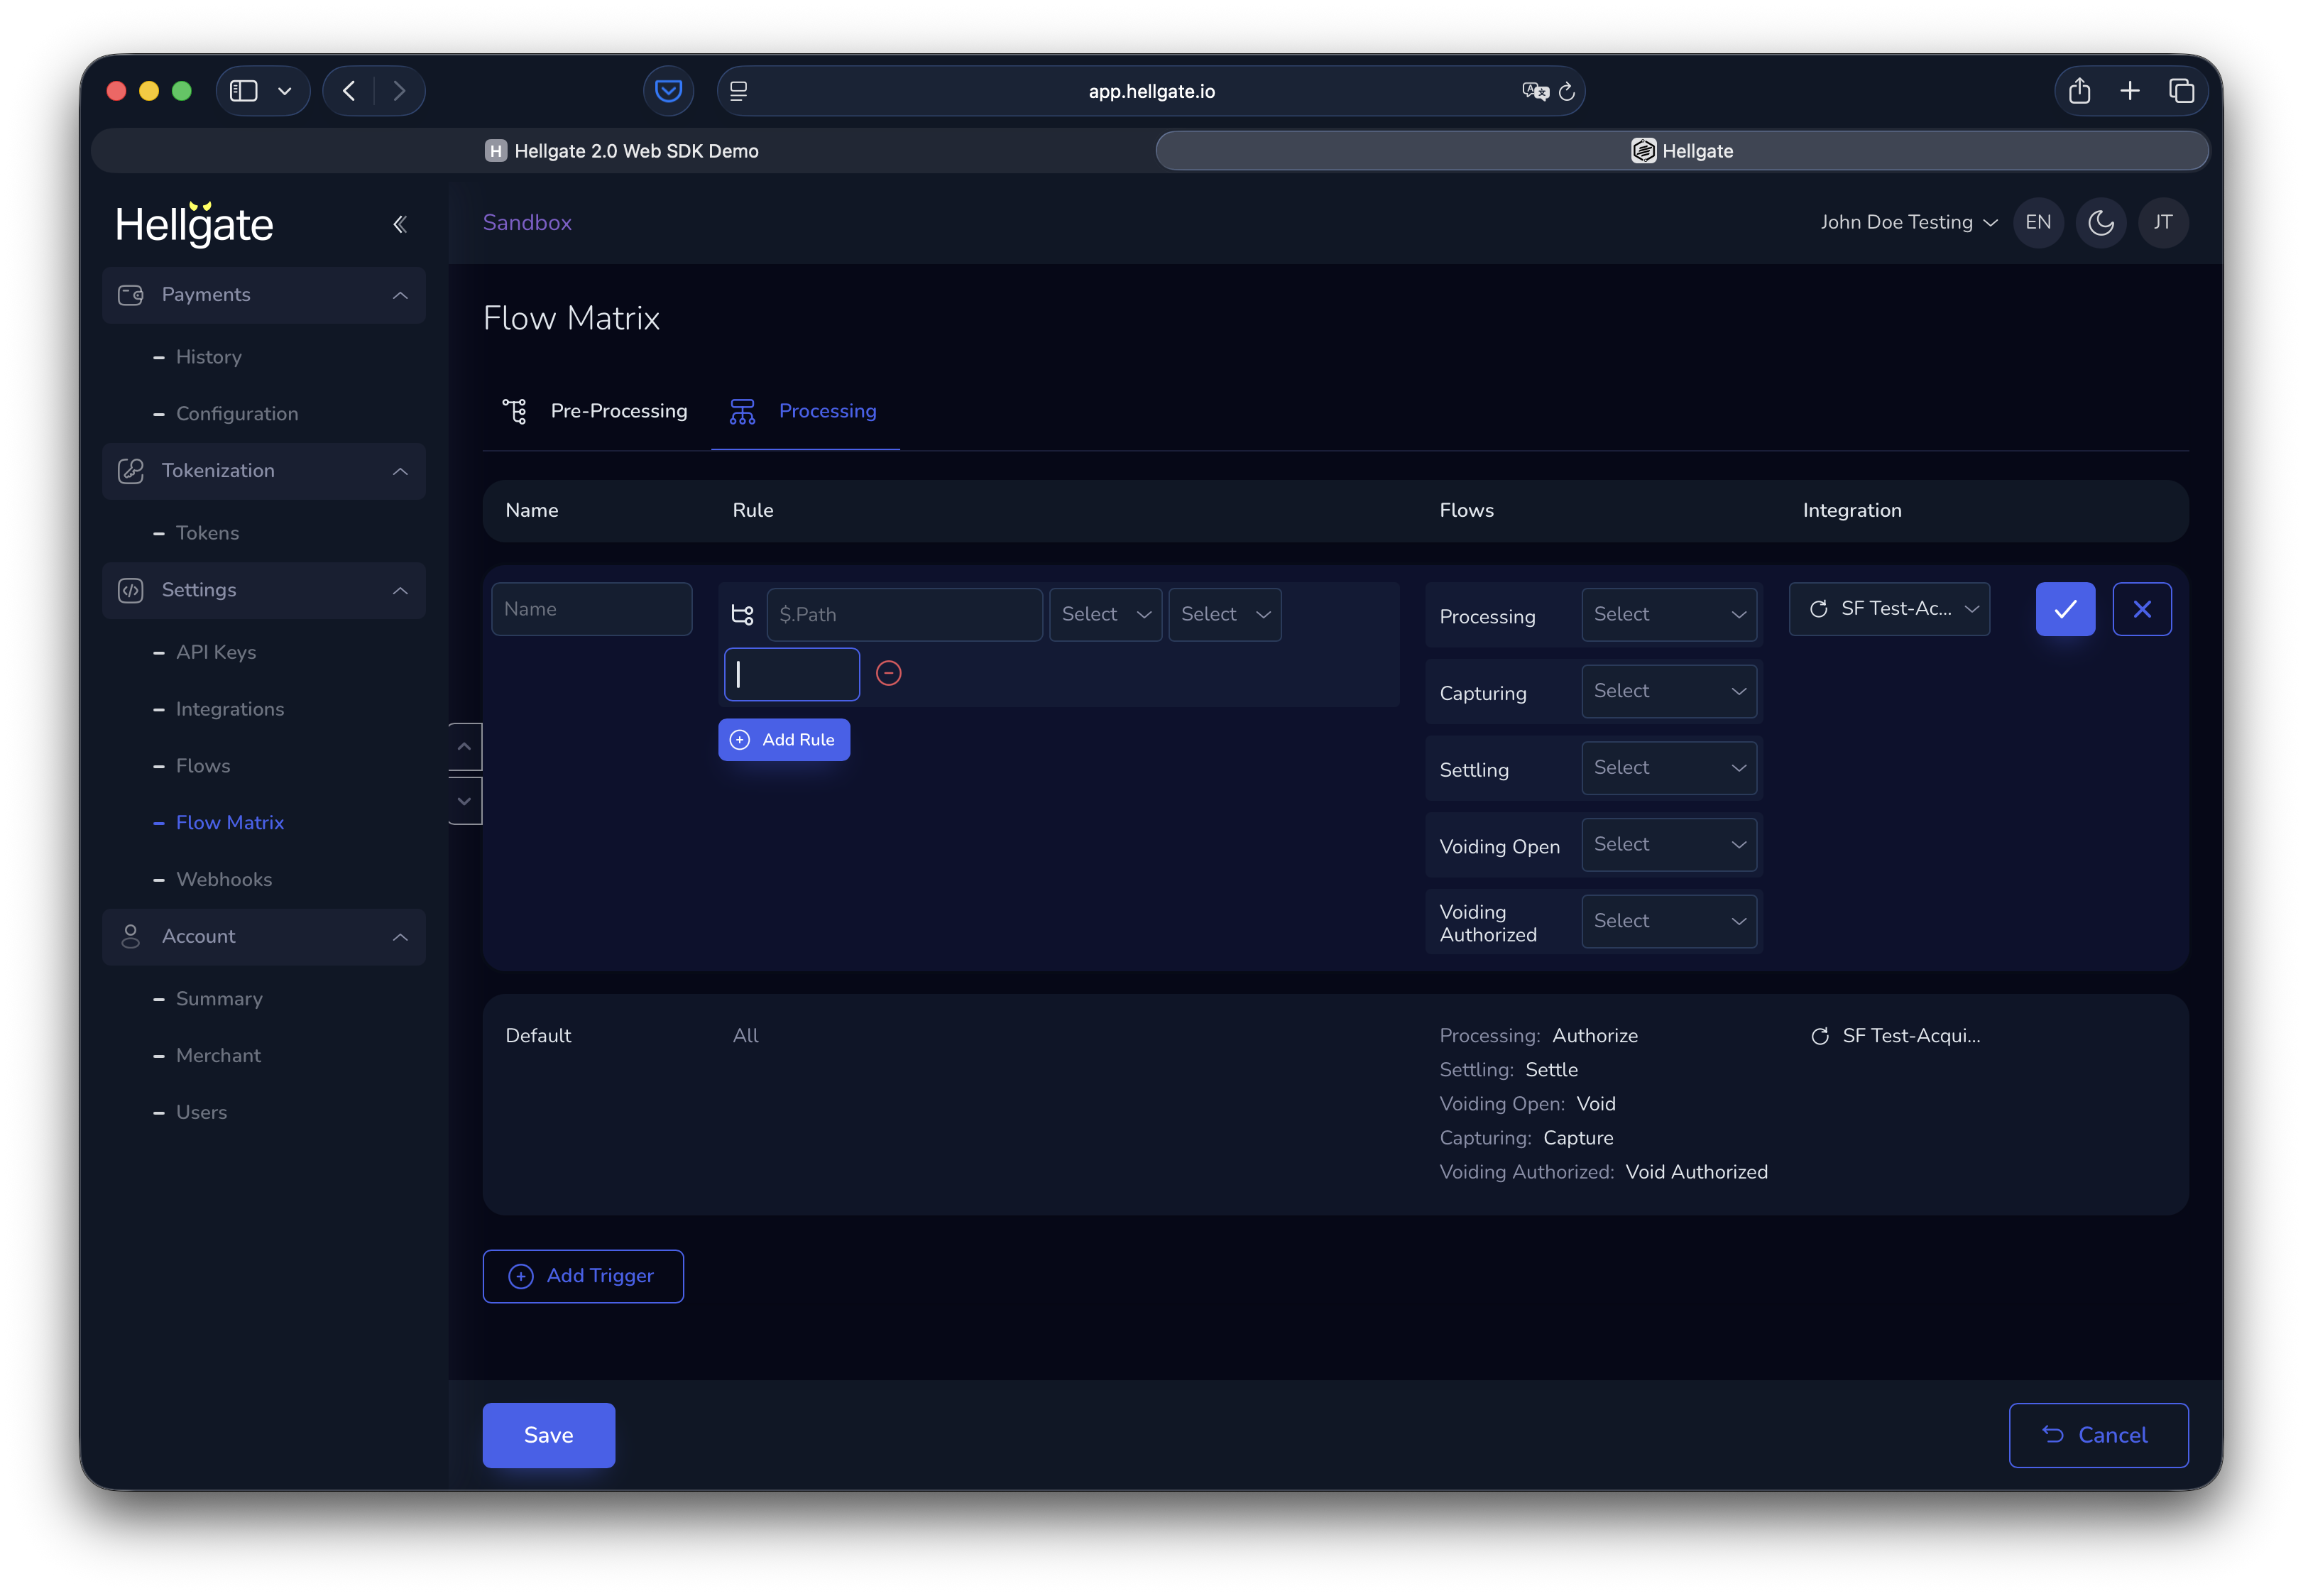
Task: Click the red remove rule icon
Action: (888, 673)
